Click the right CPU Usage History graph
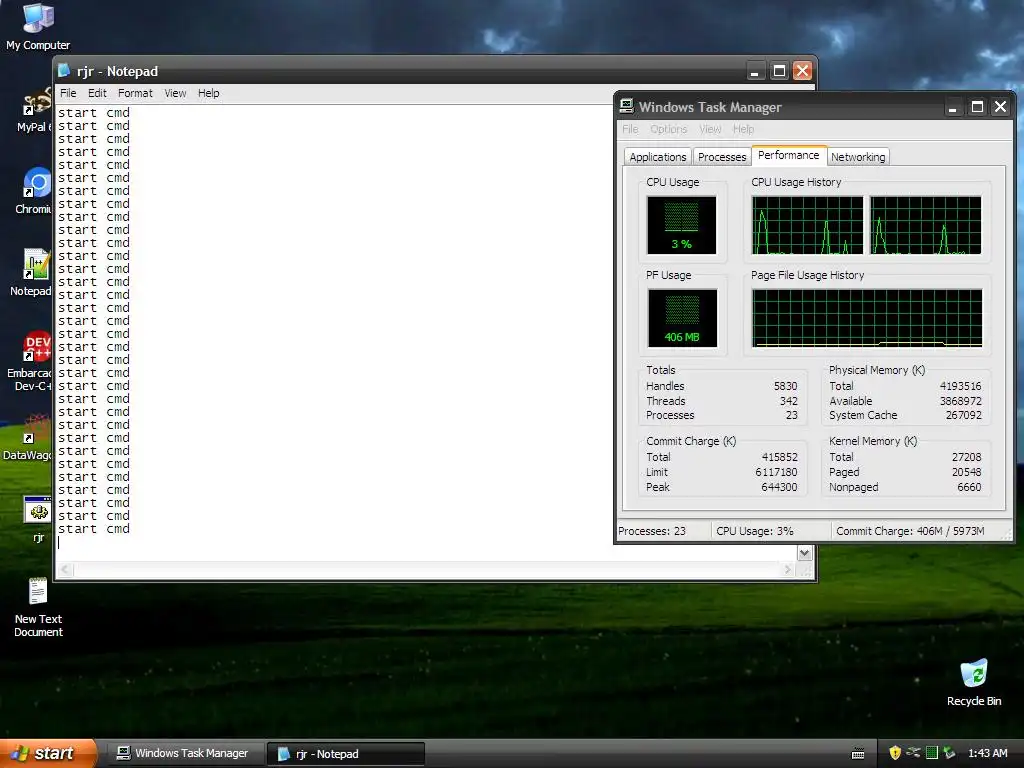 pos(925,225)
